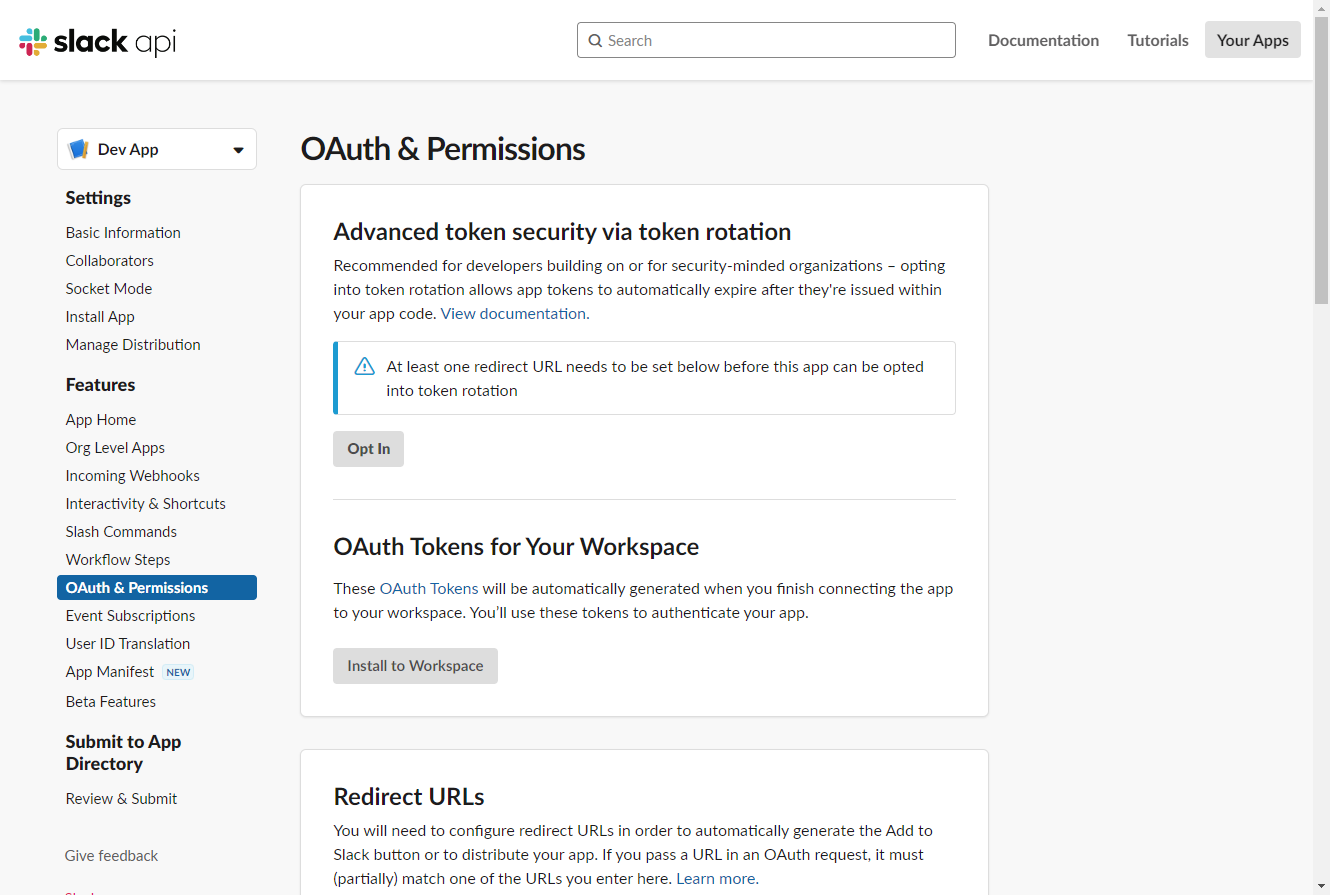Click the Slack API logo

tap(97, 41)
